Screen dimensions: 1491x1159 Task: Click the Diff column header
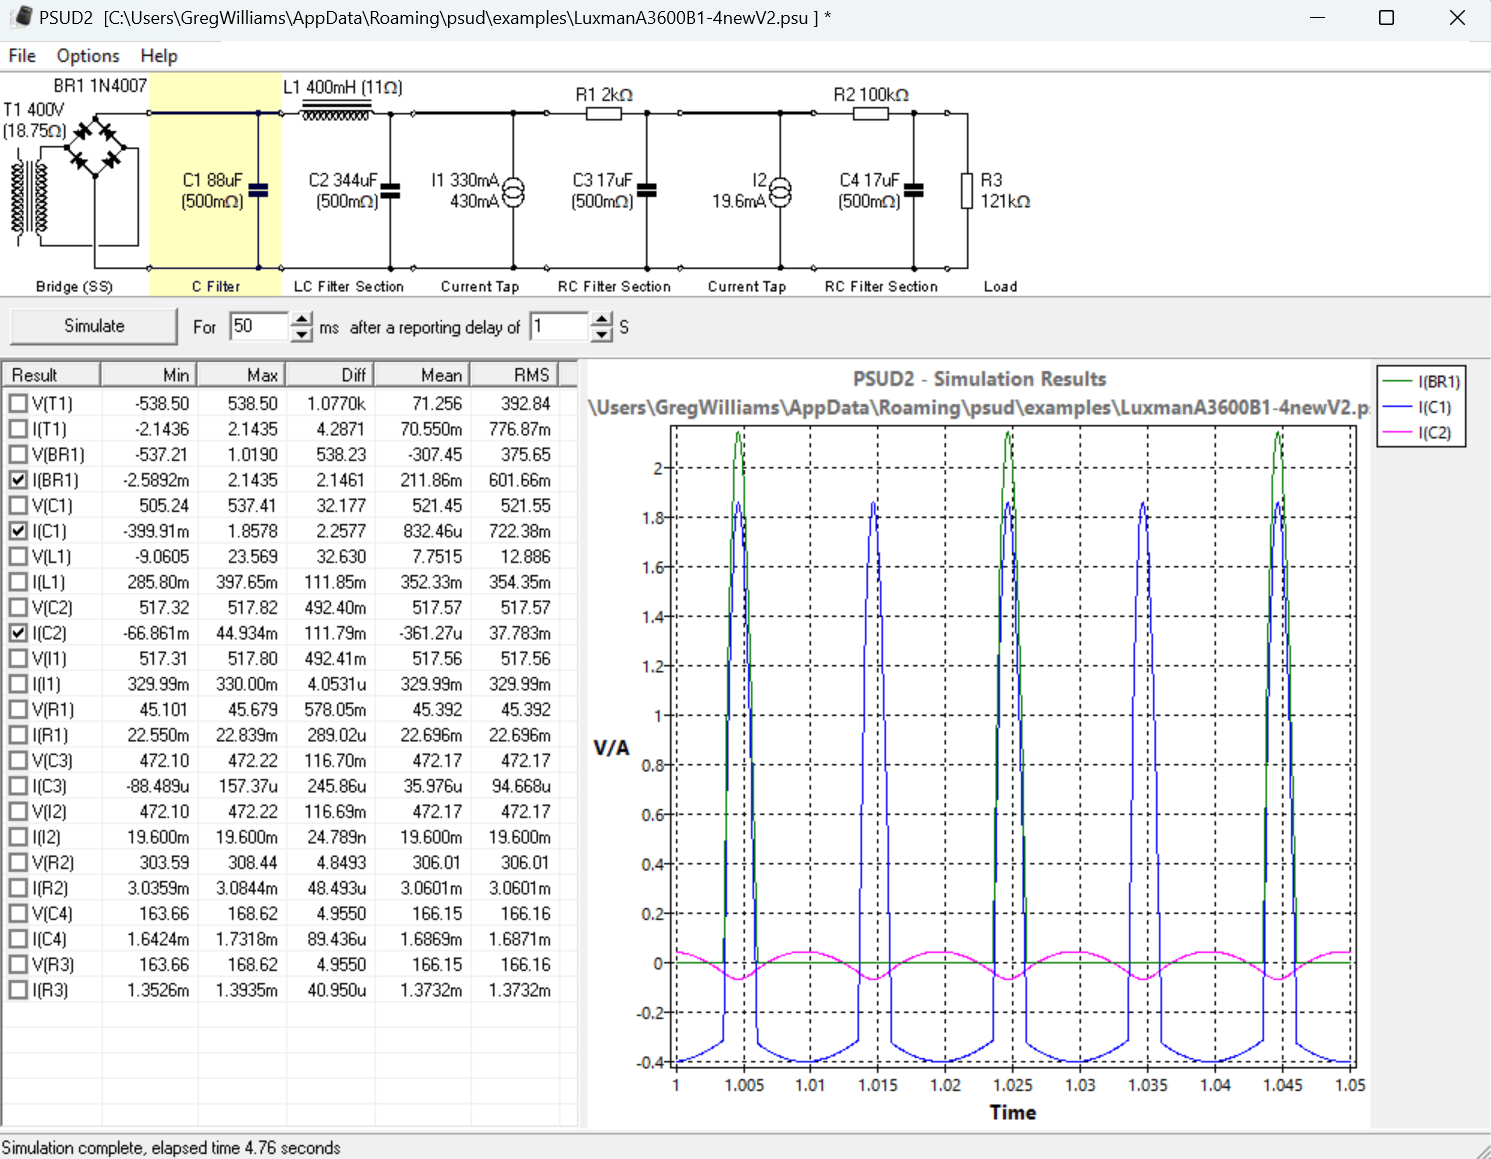pyautogui.click(x=330, y=375)
